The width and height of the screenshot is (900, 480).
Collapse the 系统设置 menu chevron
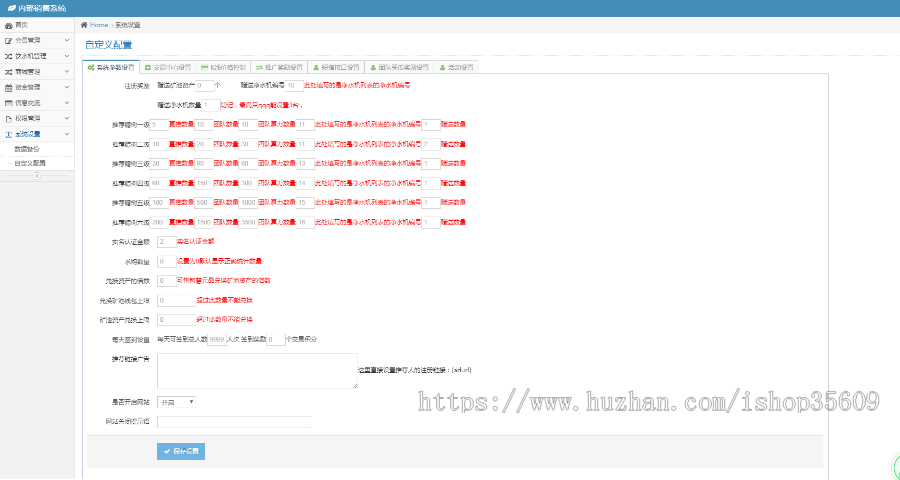point(67,134)
